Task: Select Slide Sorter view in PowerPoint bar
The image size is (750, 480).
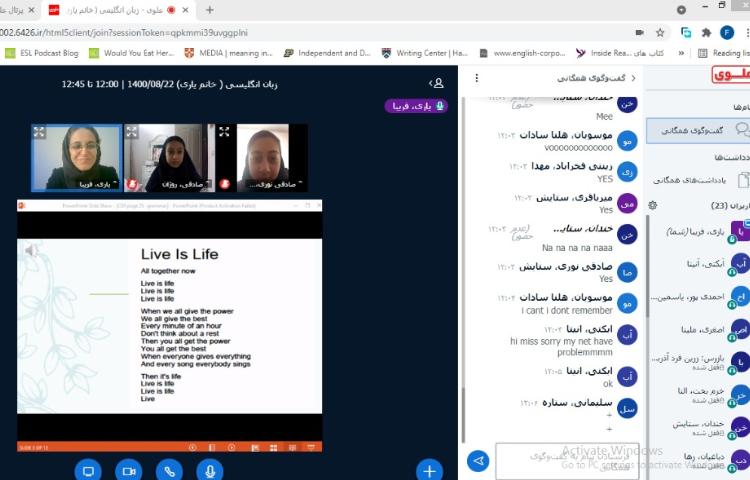Action: [x=273, y=447]
